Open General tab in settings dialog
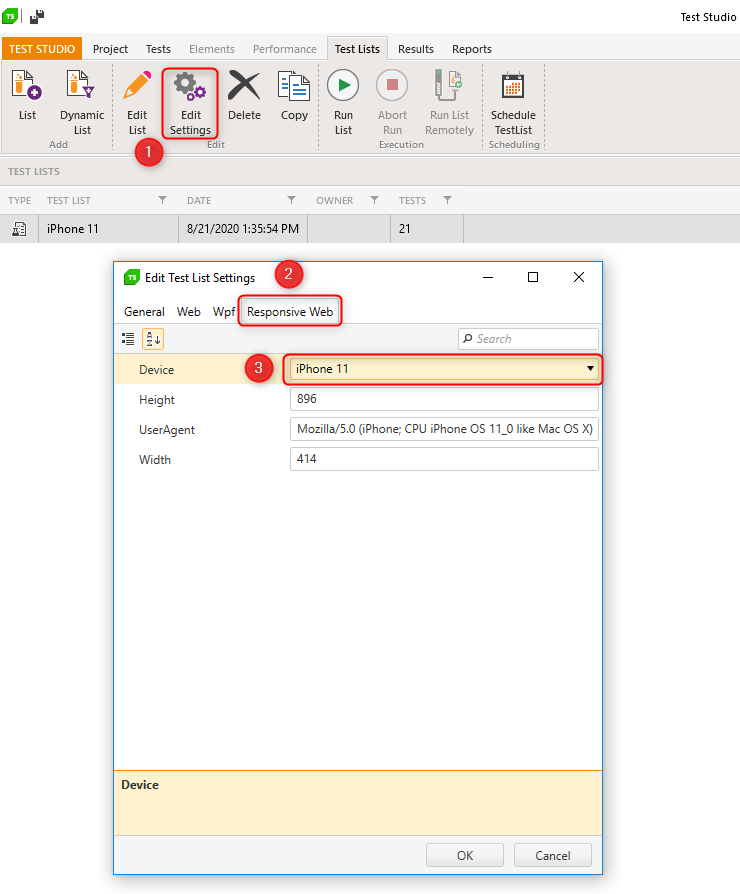This screenshot has width=740, height=894. (x=144, y=312)
